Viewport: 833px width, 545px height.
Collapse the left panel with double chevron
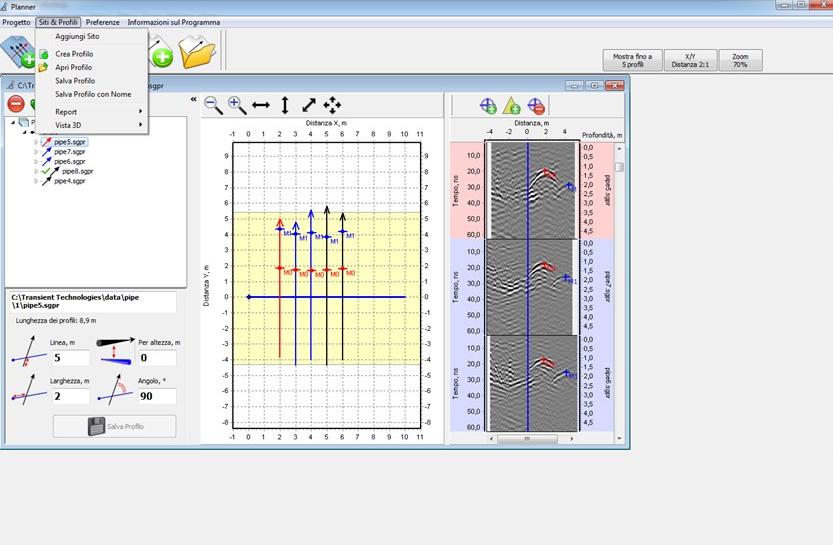tap(193, 100)
